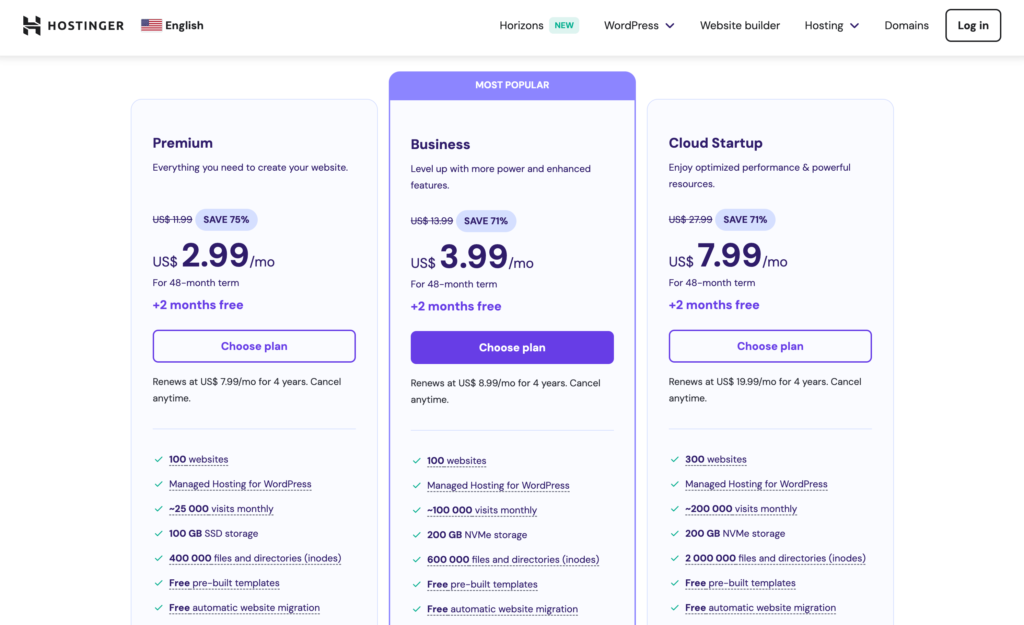Click Cloud Startup's Free pre-built templates

[740, 583]
